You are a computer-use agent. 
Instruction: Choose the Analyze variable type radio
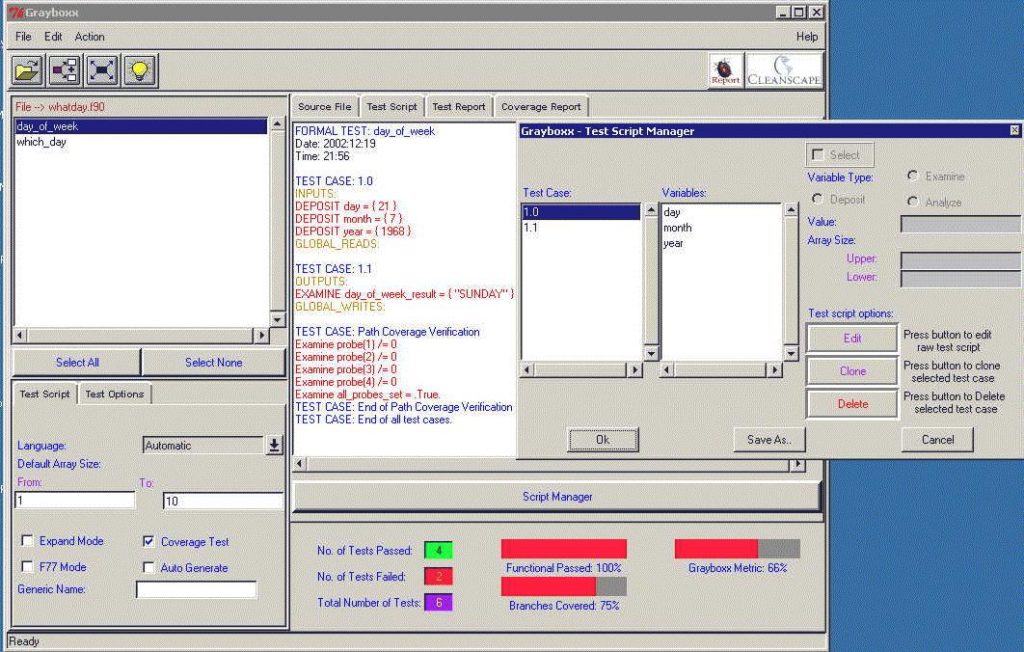coord(913,202)
